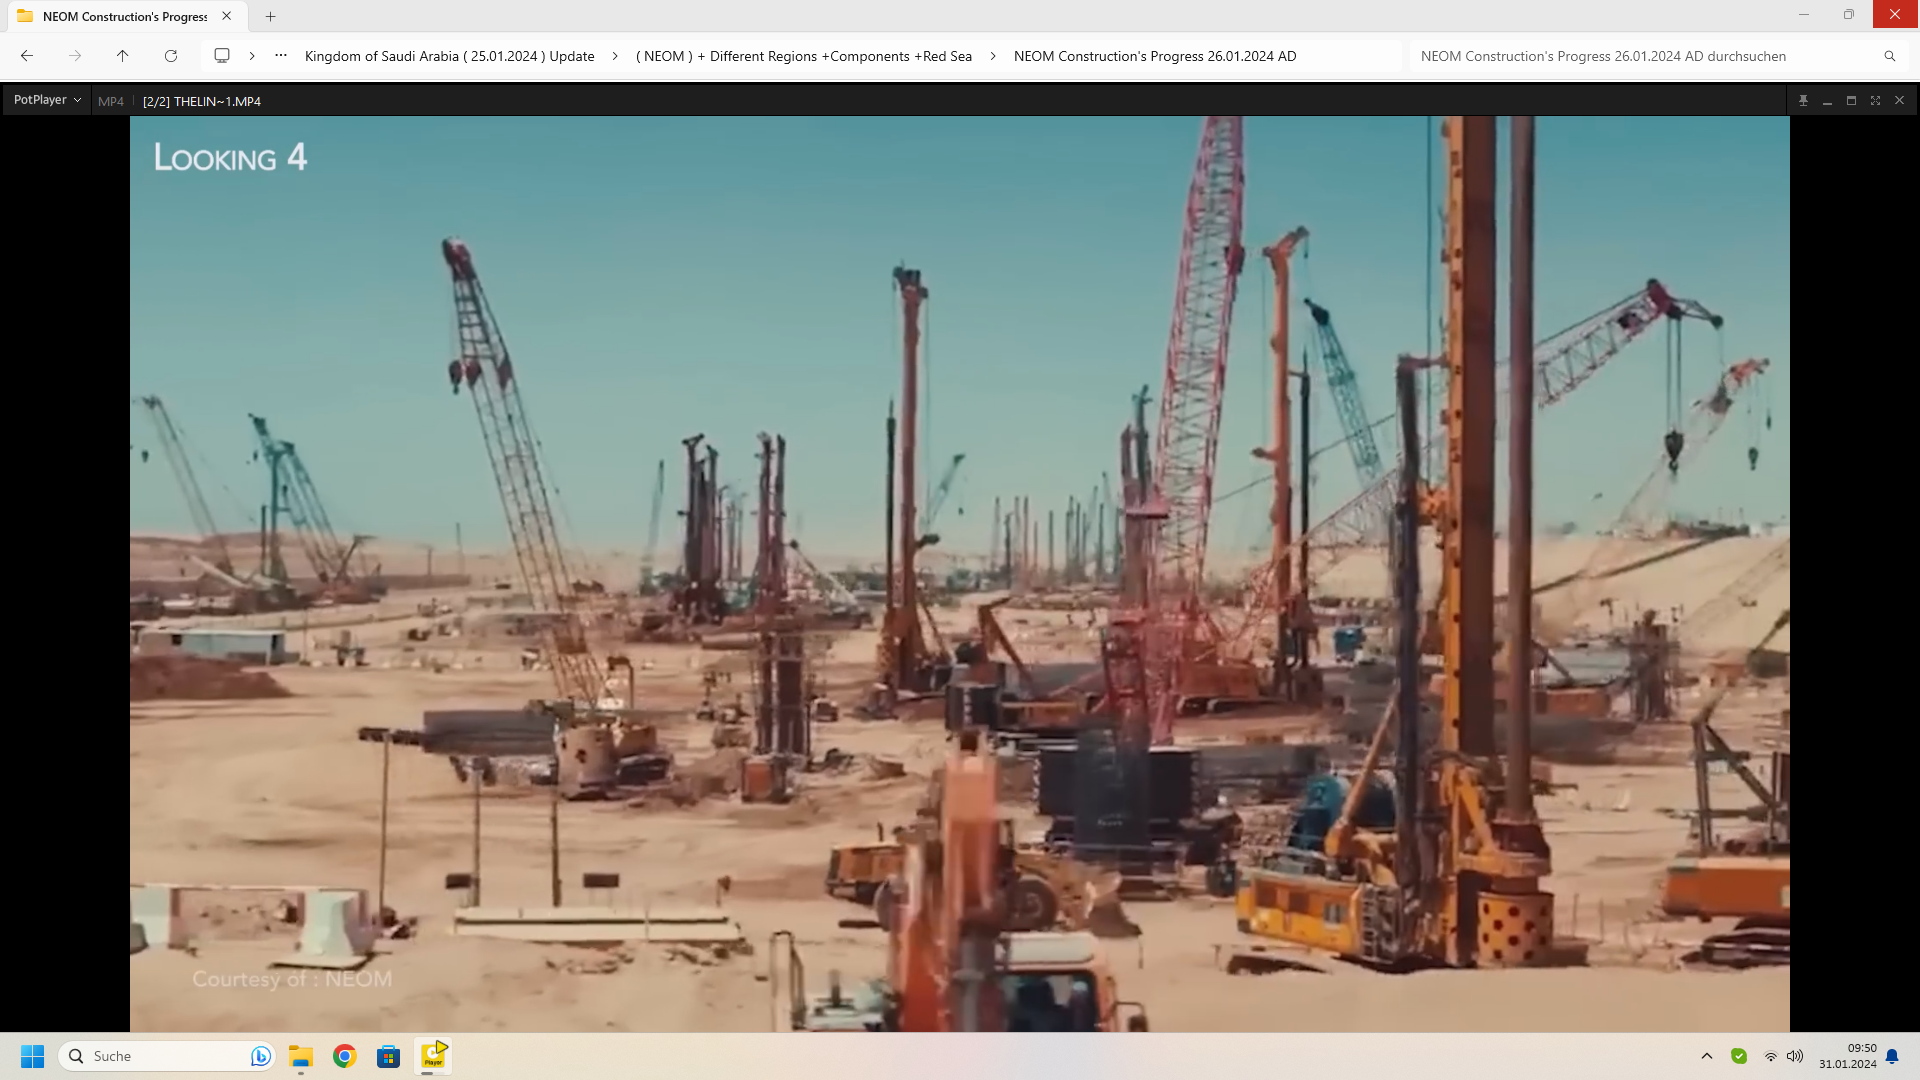This screenshot has height=1080, width=1920.
Task: Minimize the PotPlayer window
Action: (x=1827, y=100)
